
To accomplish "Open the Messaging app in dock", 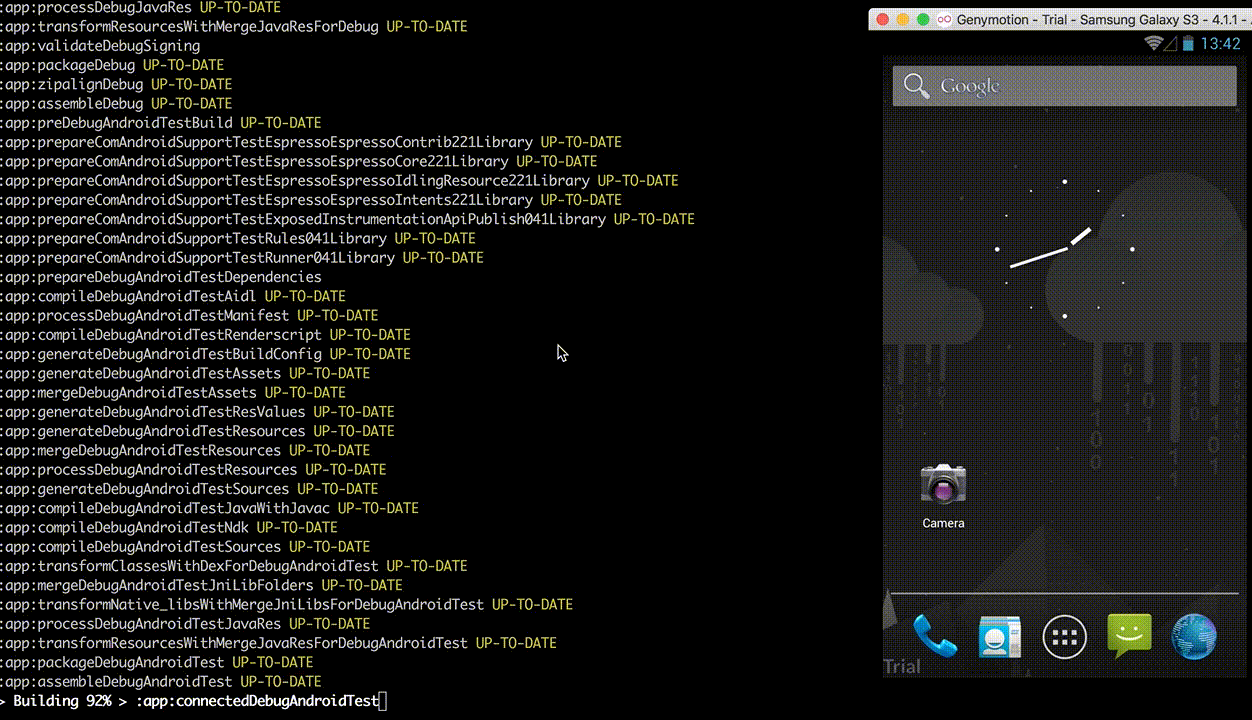I will pyautogui.click(x=1129, y=636).
